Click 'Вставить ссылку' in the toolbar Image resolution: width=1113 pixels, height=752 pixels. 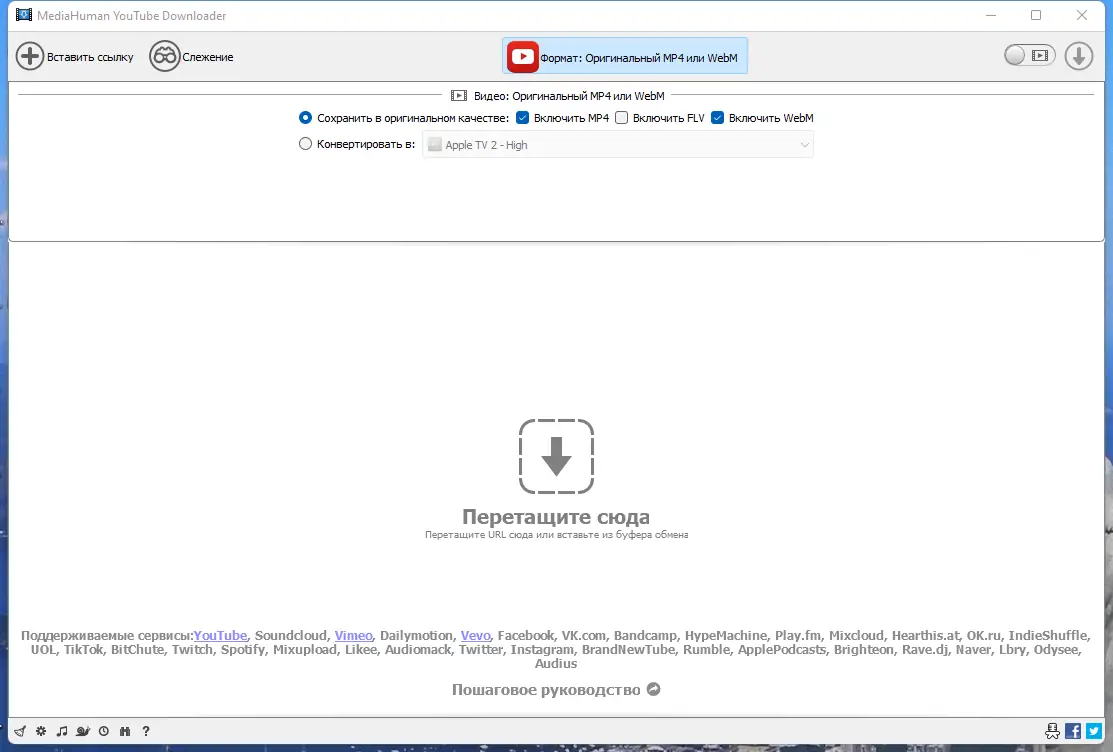click(73, 56)
